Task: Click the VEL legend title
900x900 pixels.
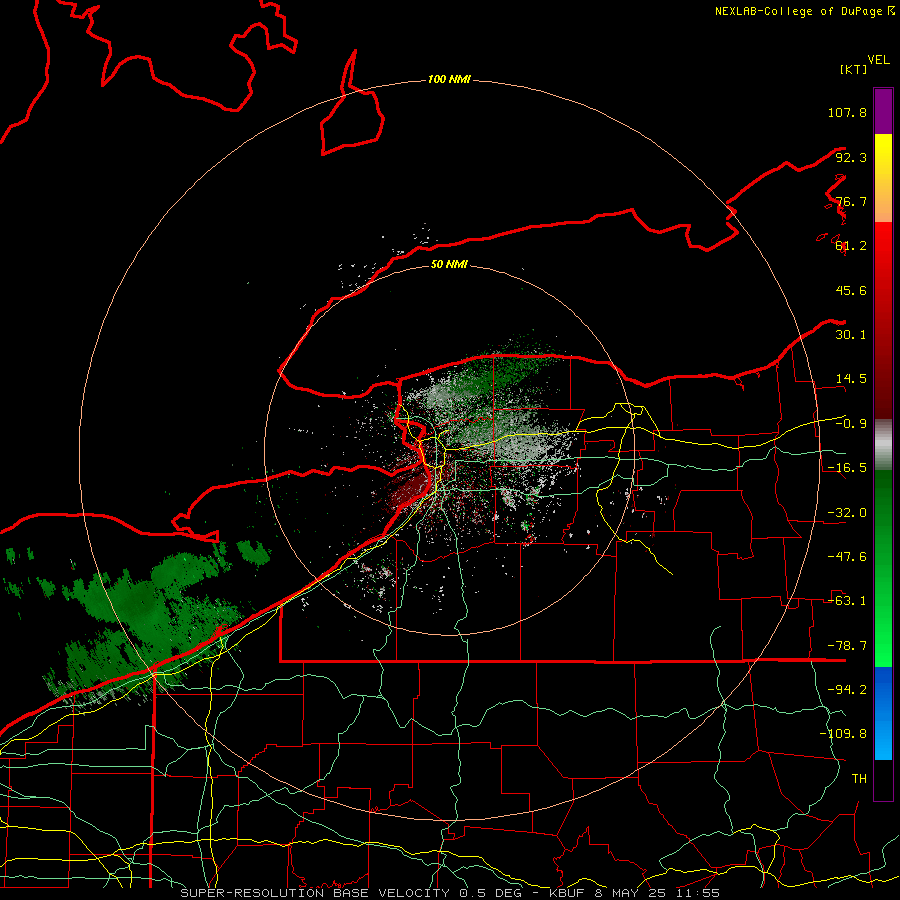Action: (878, 60)
